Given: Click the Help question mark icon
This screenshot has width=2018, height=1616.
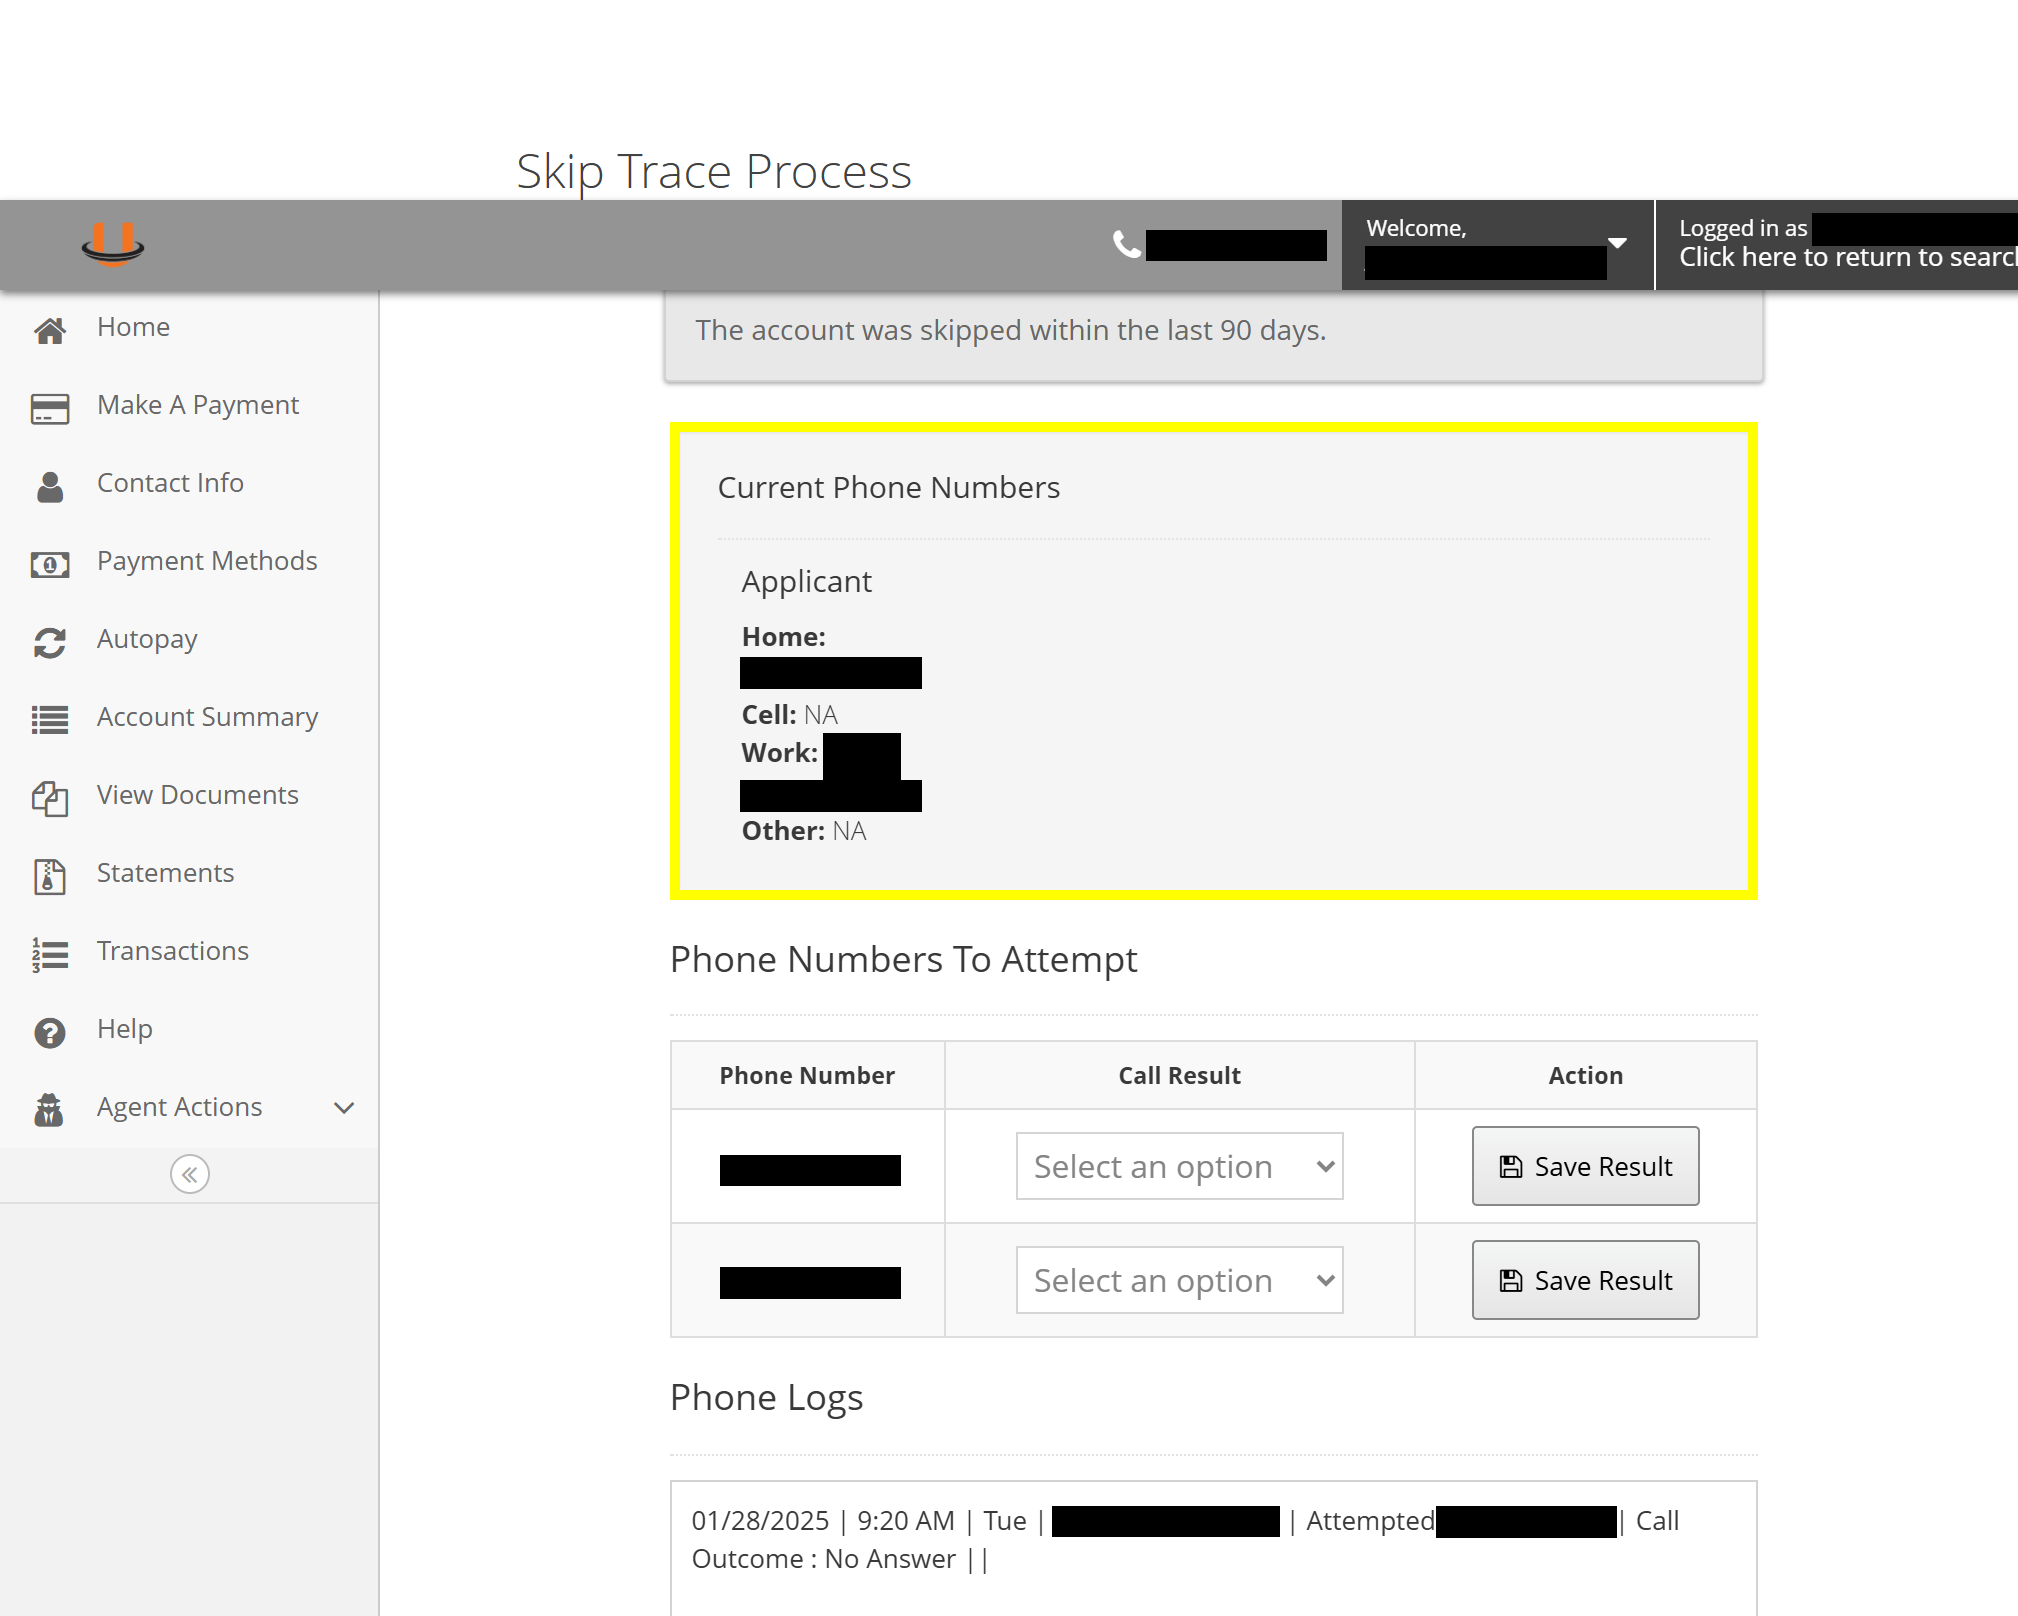Looking at the screenshot, I should [x=50, y=1032].
